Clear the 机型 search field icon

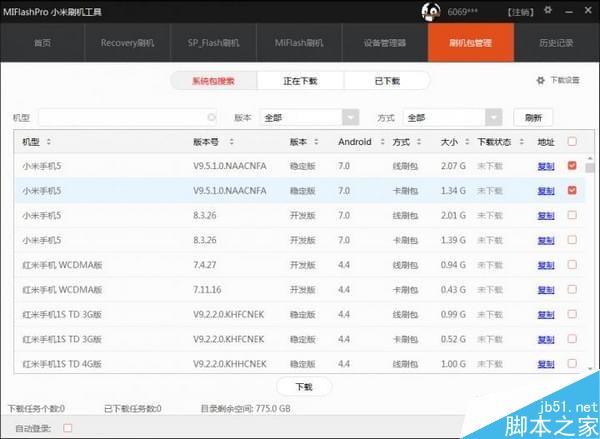(211, 118)
